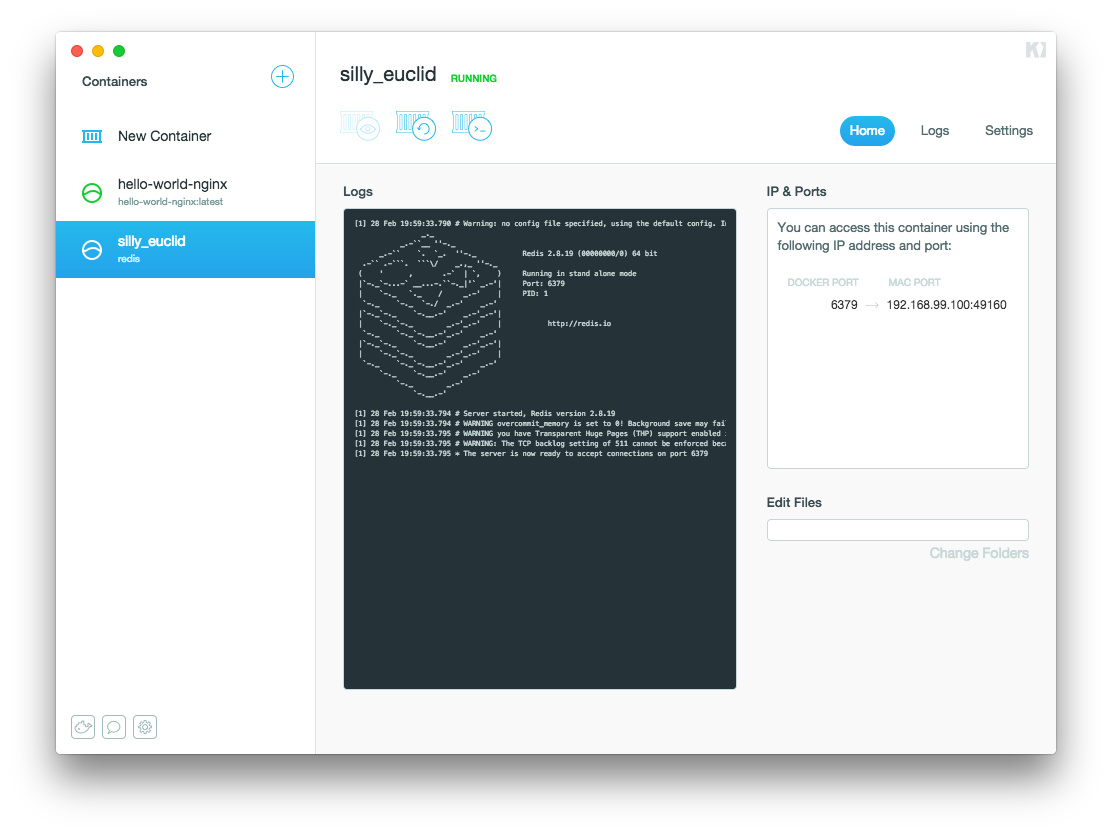Click the RUNNING status label

[473, 78]
